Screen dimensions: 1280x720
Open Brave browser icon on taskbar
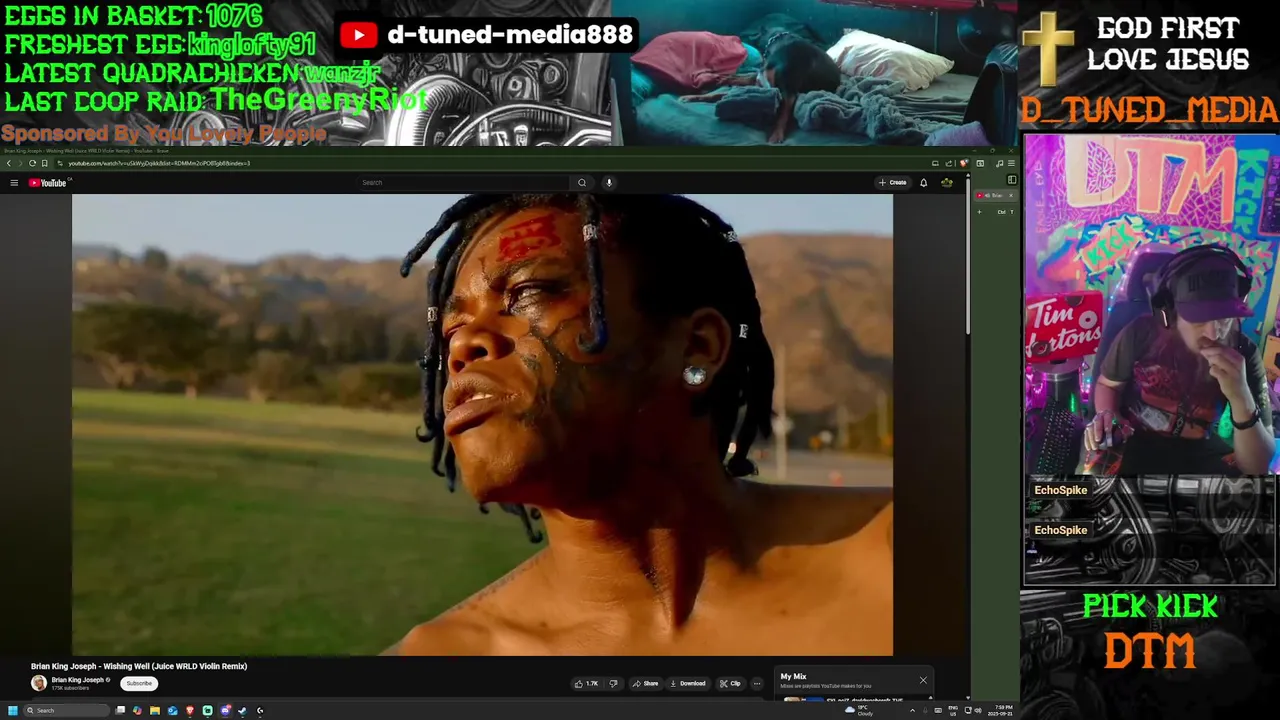click(190, 711)
